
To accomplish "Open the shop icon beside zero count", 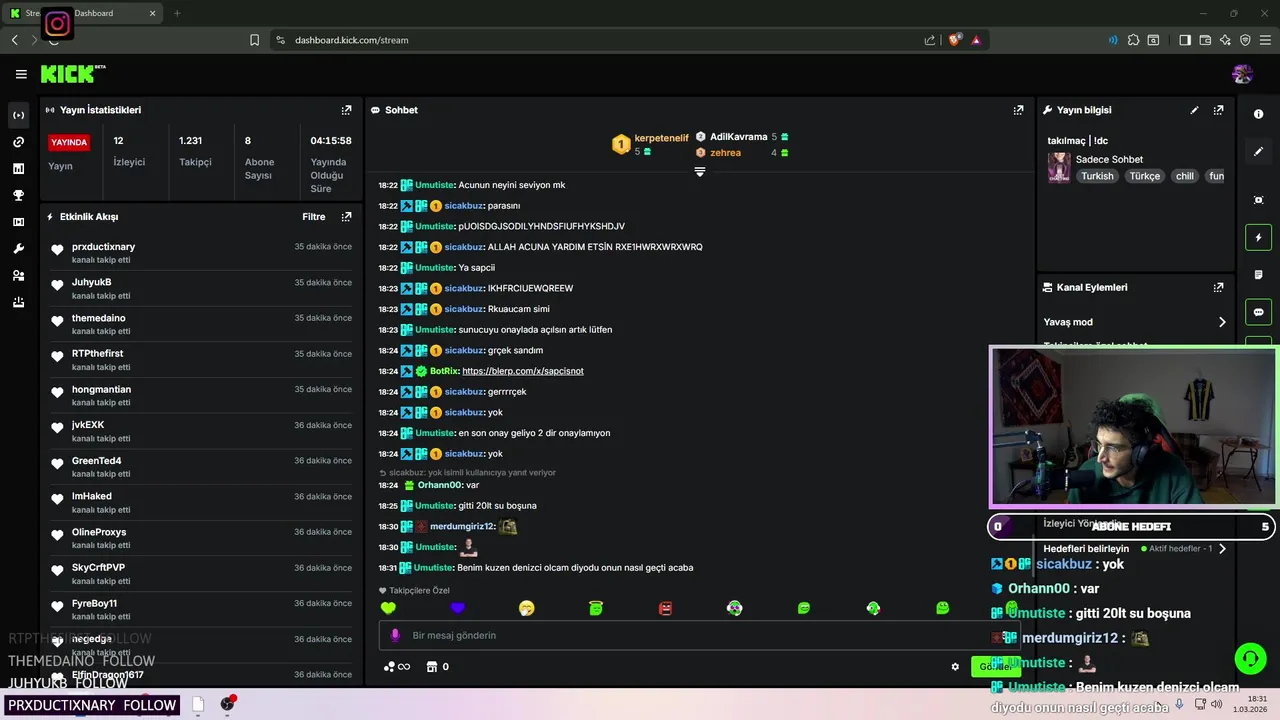I will (x=432, y=667).
